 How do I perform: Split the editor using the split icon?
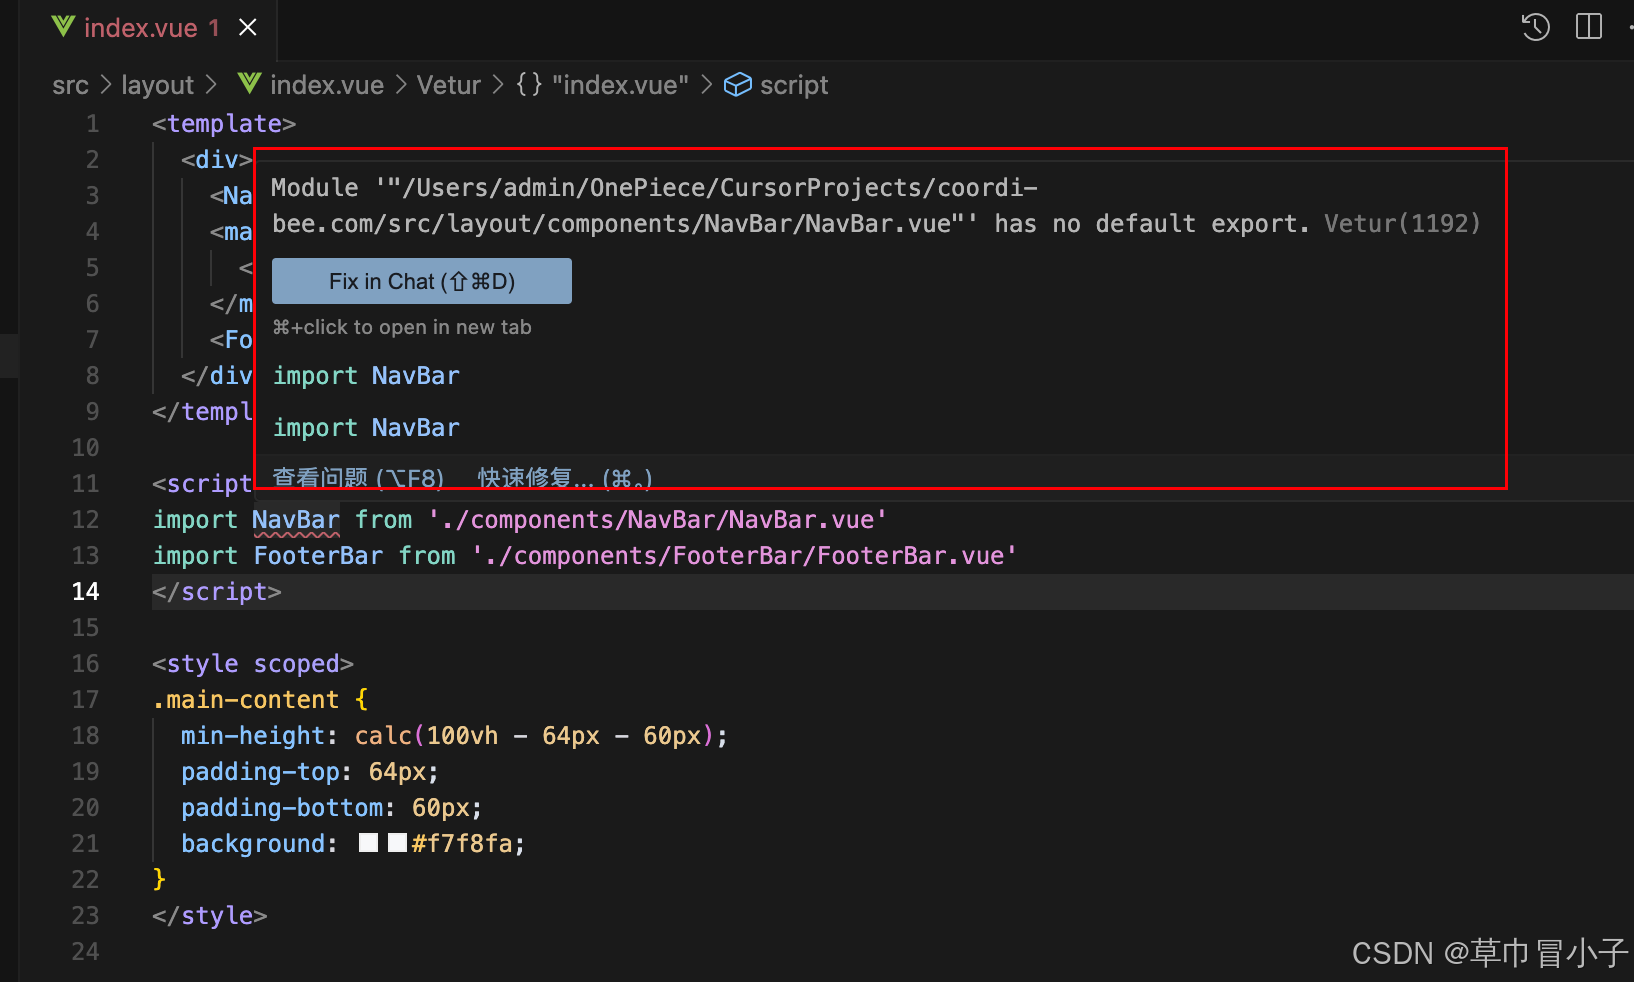pyautogui.click(x=1588, y=27)
